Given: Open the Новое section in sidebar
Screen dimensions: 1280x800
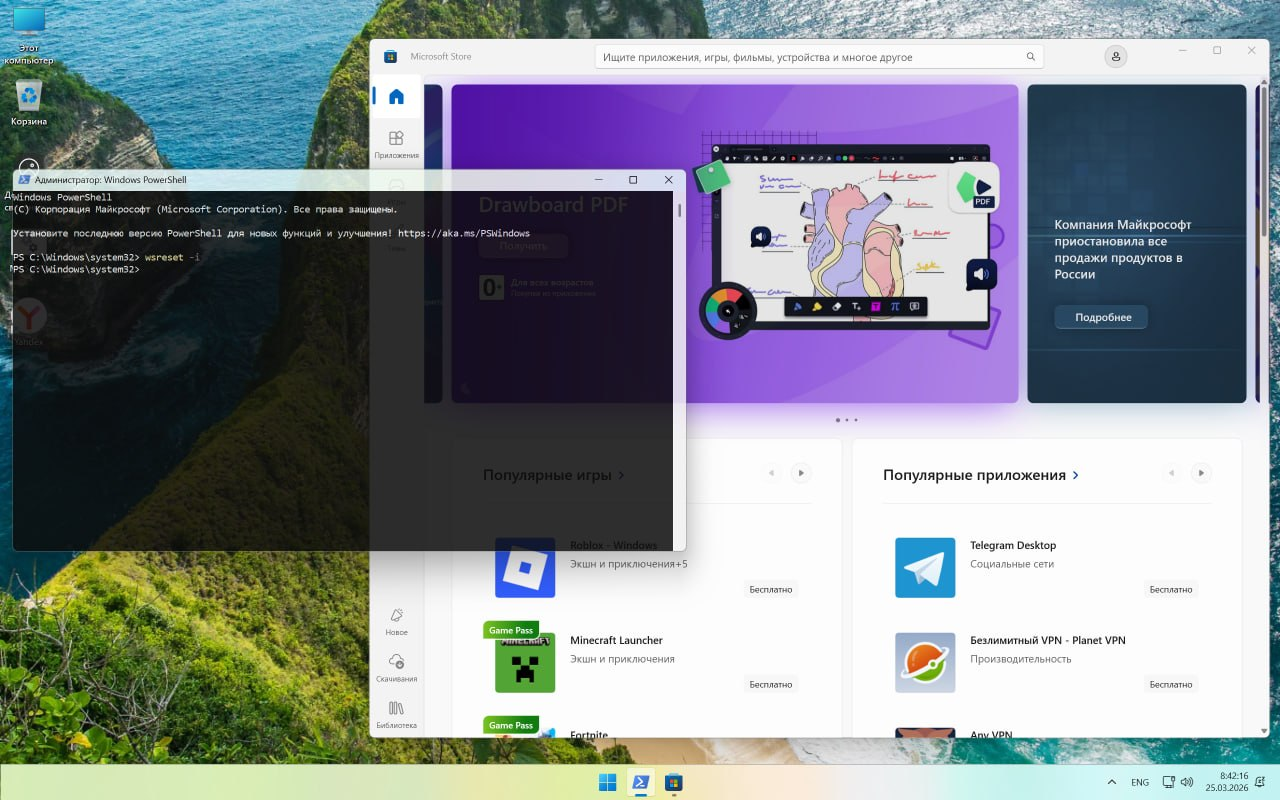Looking at the screenshot, I should [x=396, y=621].
